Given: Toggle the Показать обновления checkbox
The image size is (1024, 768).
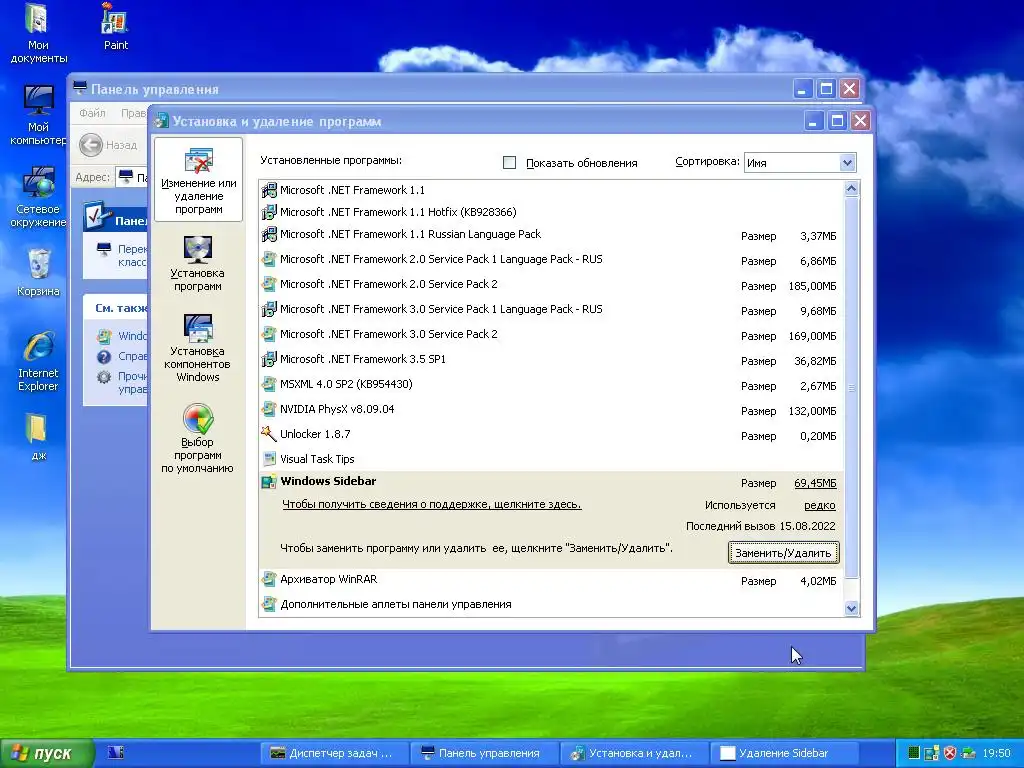Looking at the screenshot, I should [x=509, y=163].
